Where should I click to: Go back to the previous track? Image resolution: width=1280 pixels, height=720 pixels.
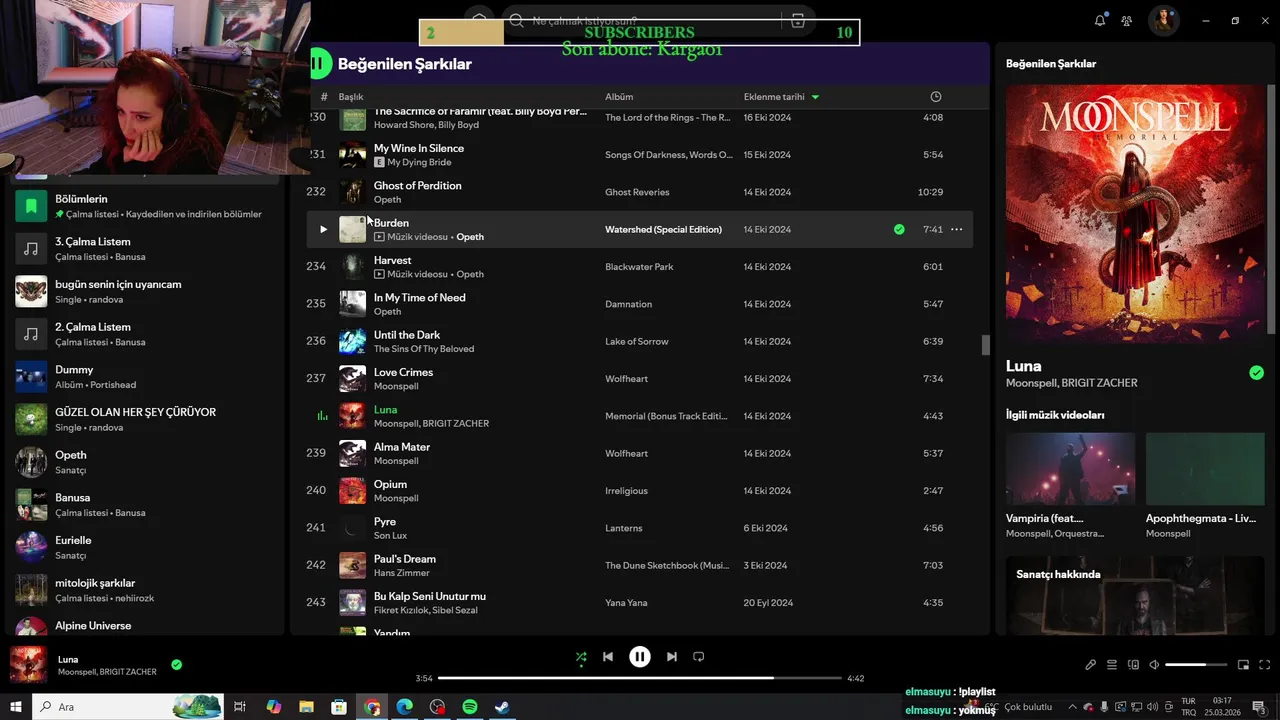coord(607,657)
